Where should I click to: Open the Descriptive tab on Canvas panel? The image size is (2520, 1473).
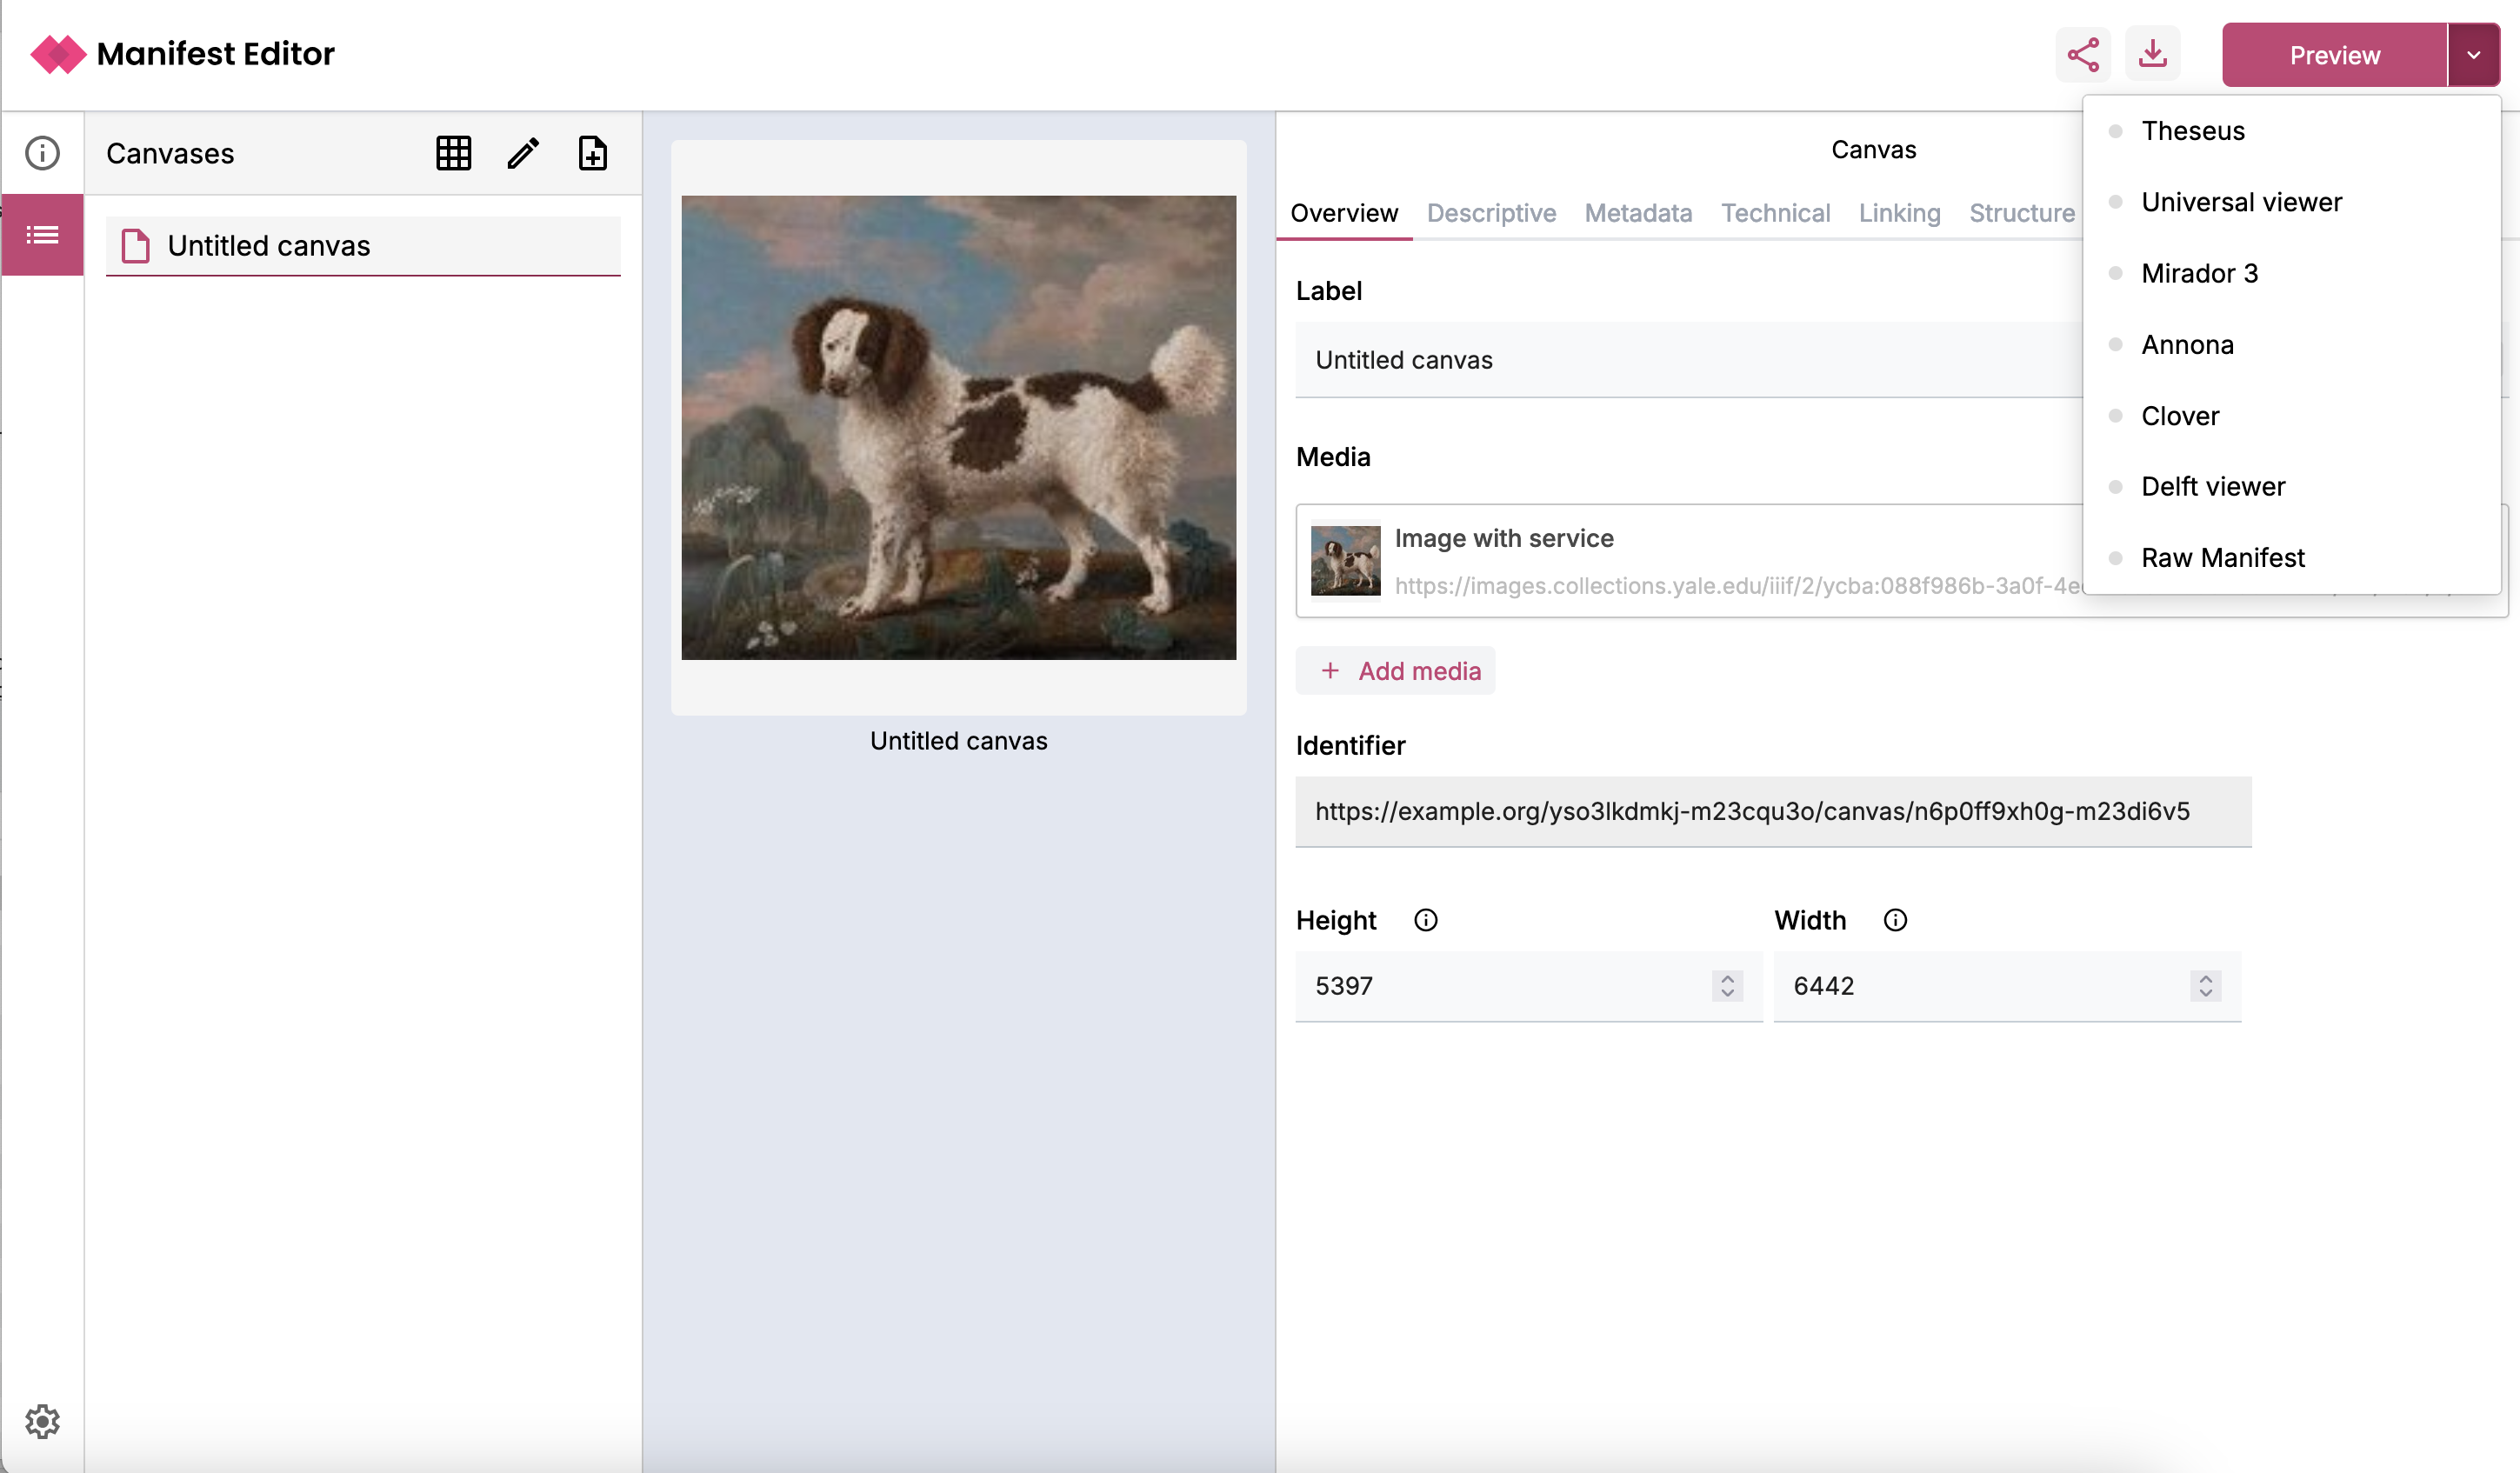1490,212
